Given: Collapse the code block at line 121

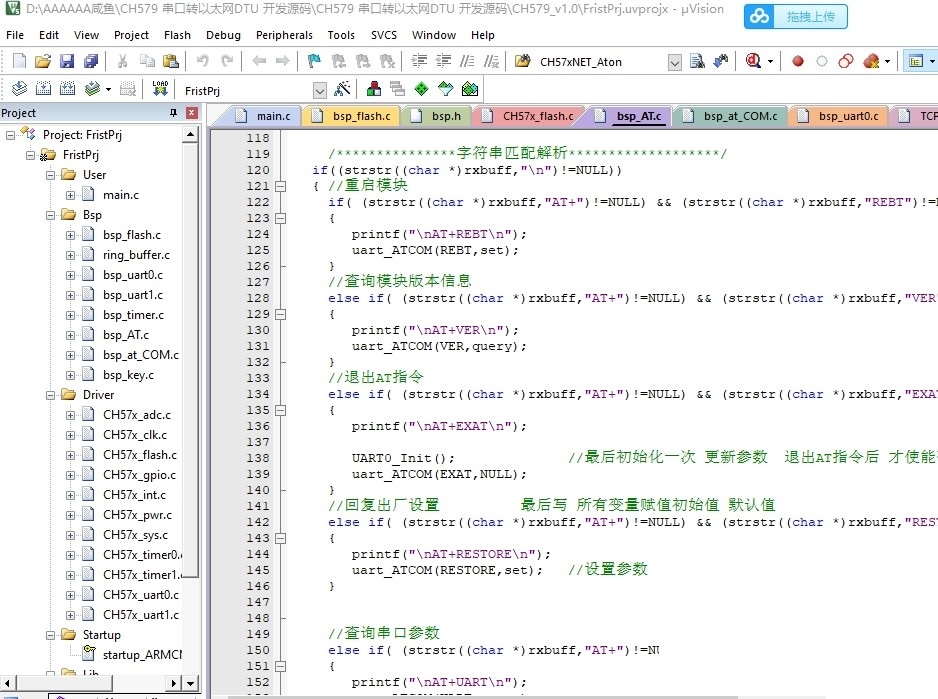Looking at the screenshot, I should [282, 186].
